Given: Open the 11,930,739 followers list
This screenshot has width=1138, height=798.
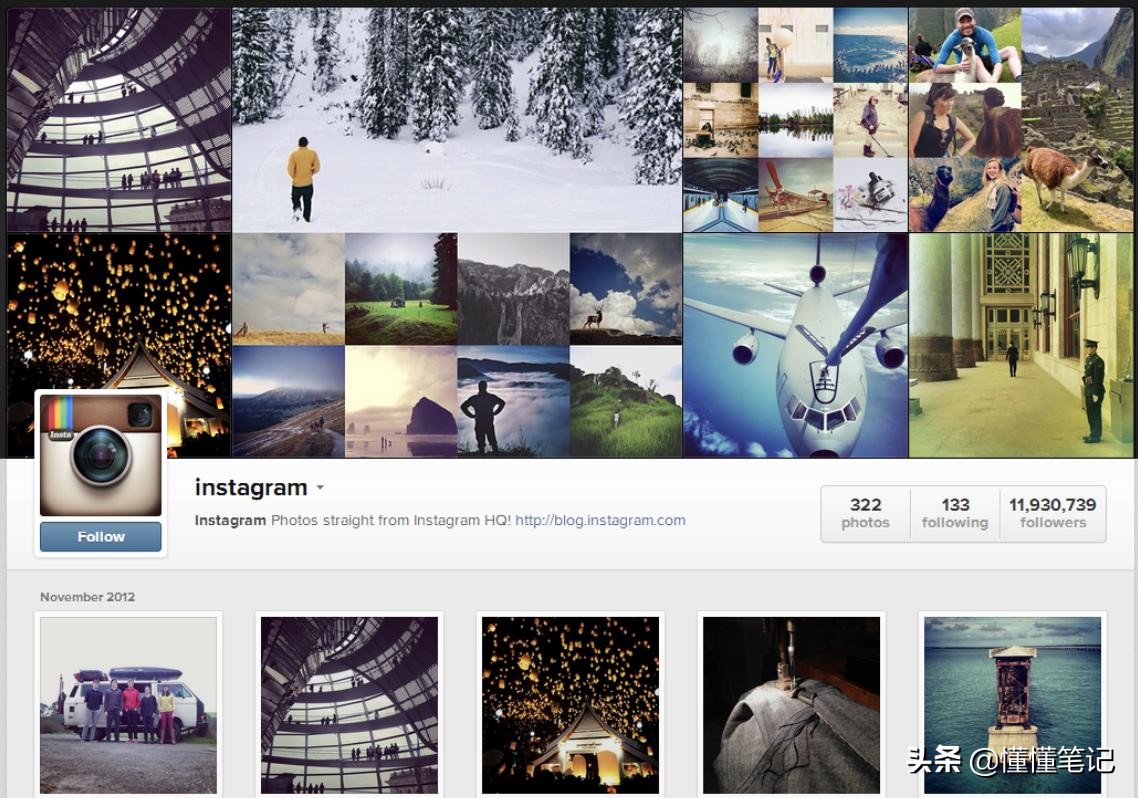Looking at the screenshot, I should 1052,514.
